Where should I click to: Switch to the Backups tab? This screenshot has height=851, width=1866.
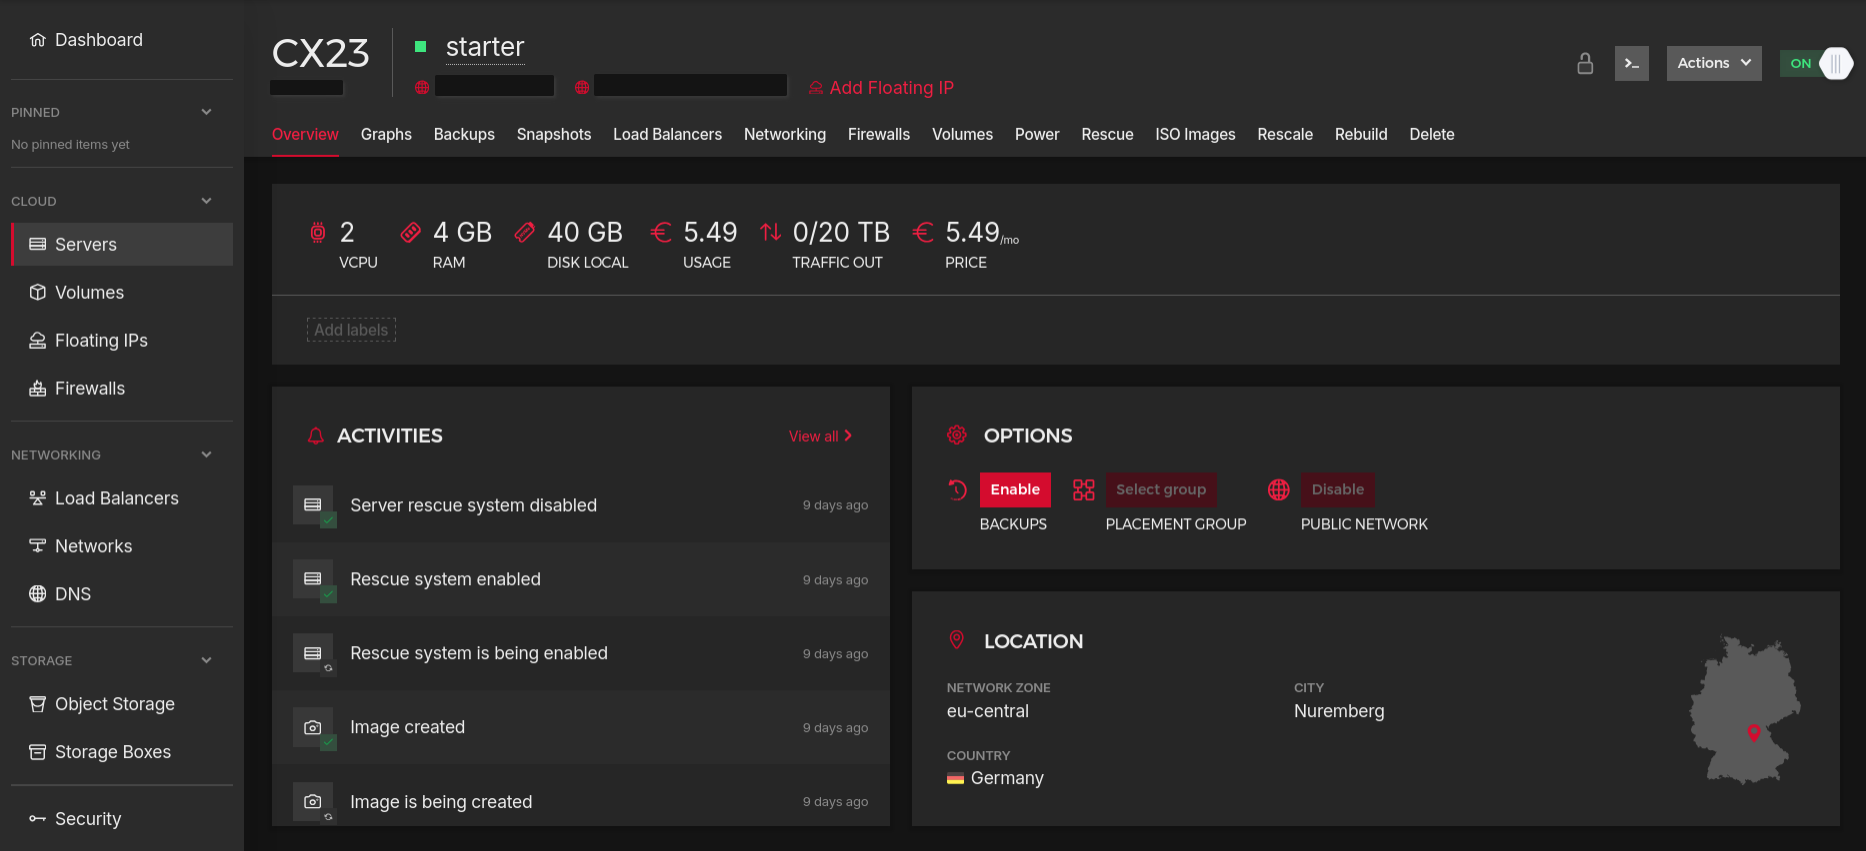[x=464, y=134]
